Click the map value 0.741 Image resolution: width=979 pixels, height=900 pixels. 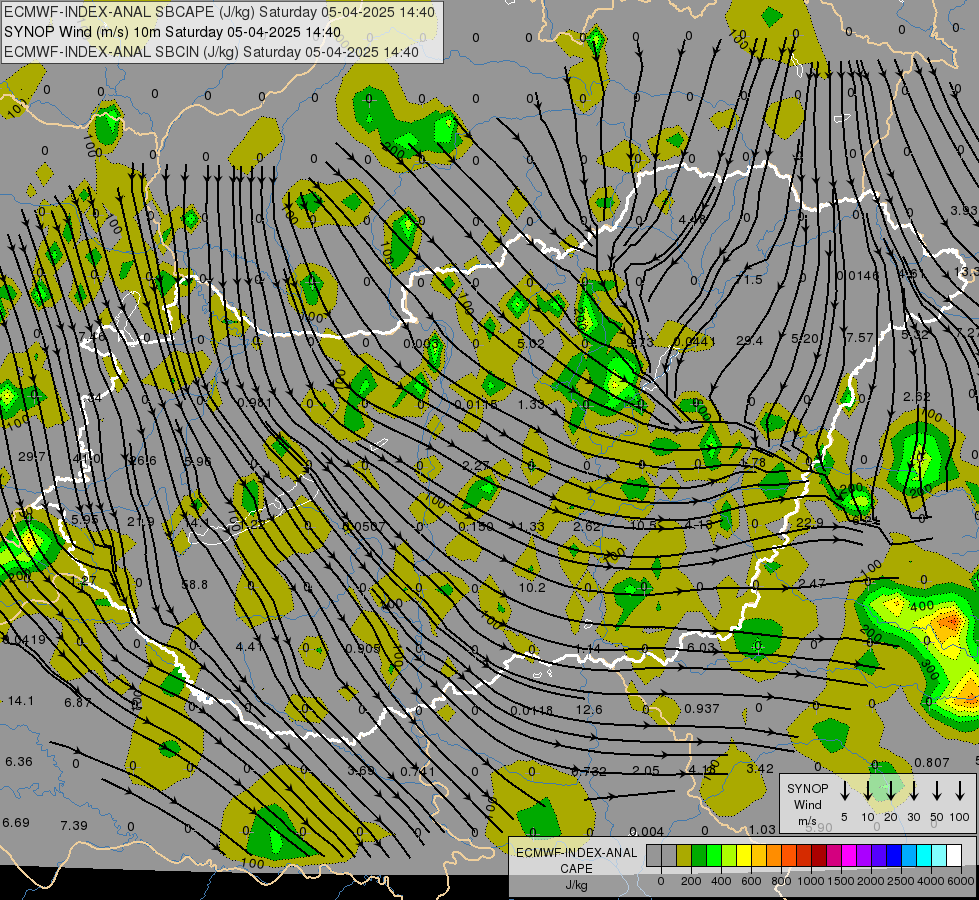(x=417, y=771)
